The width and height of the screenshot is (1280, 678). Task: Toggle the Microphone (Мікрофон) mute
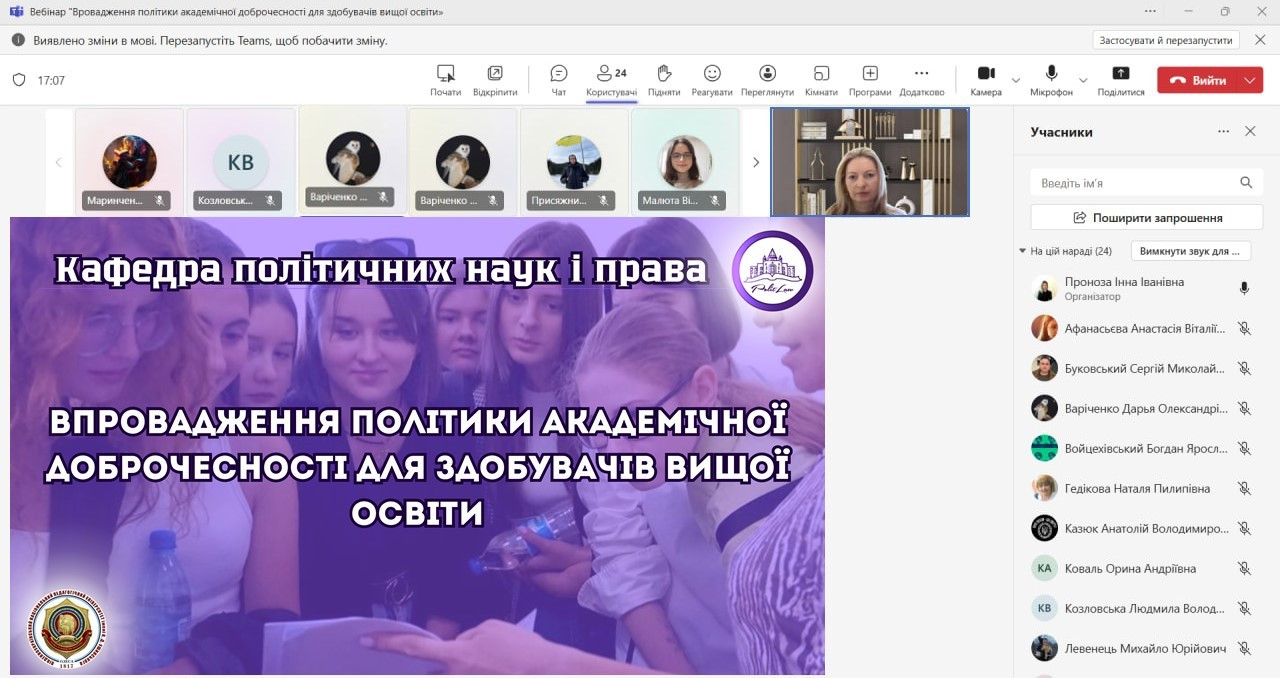click(1051, 79)
